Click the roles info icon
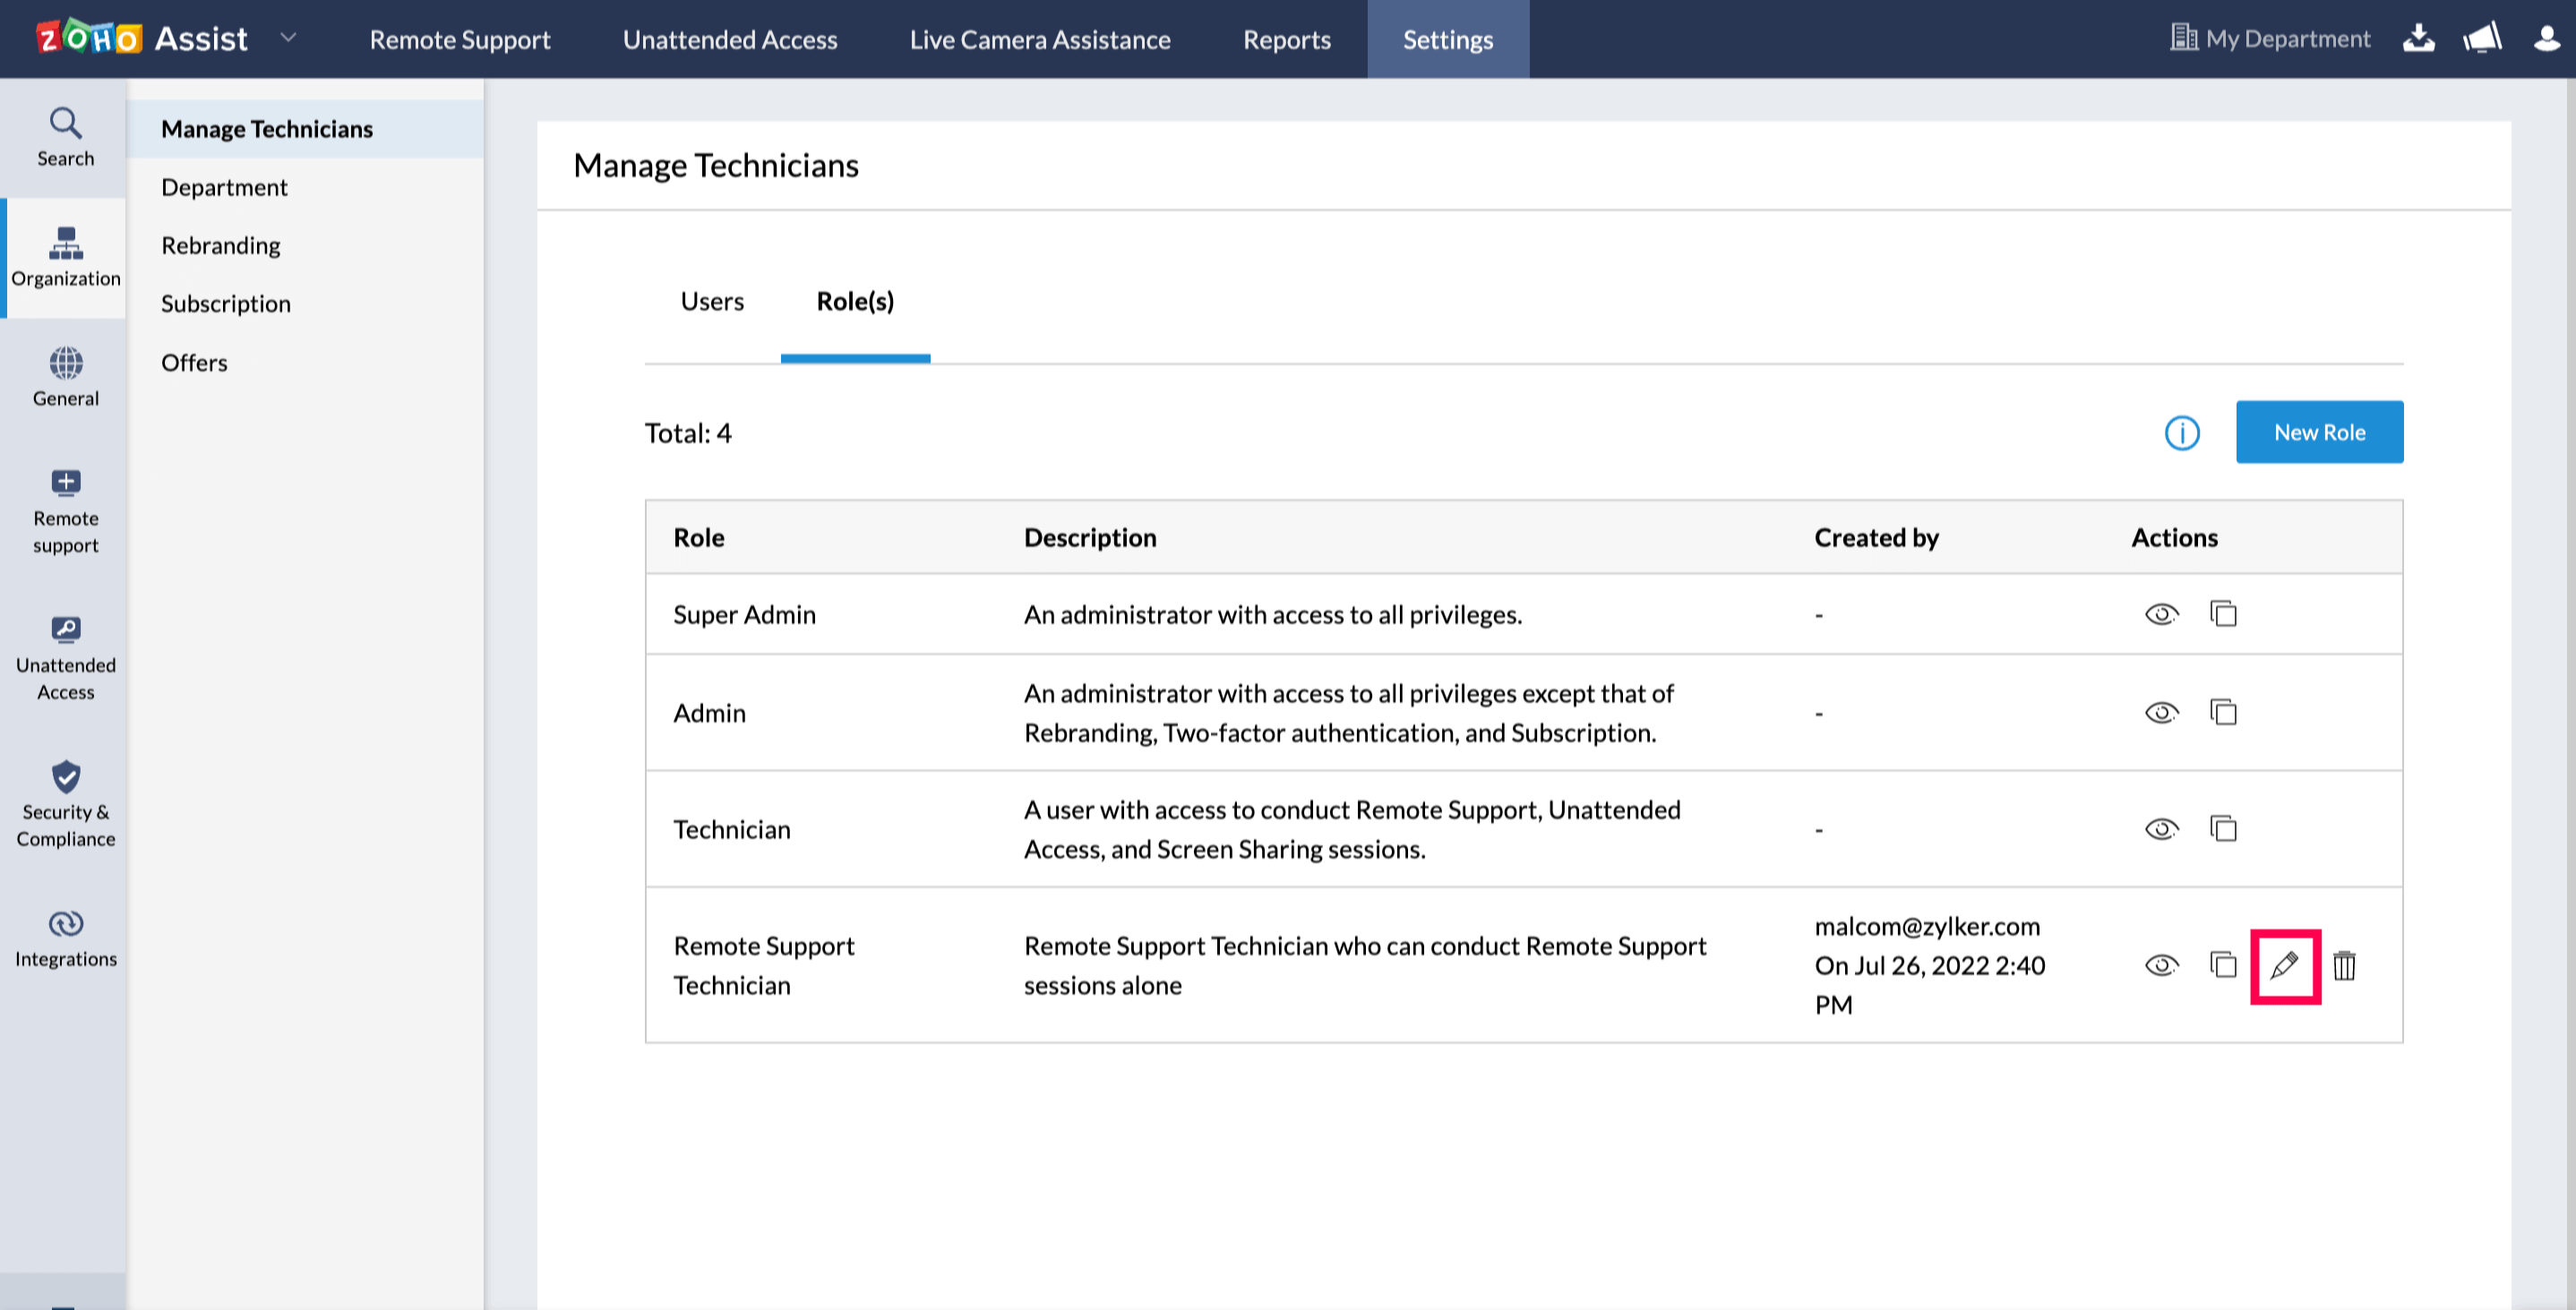 pos(2182,433)
